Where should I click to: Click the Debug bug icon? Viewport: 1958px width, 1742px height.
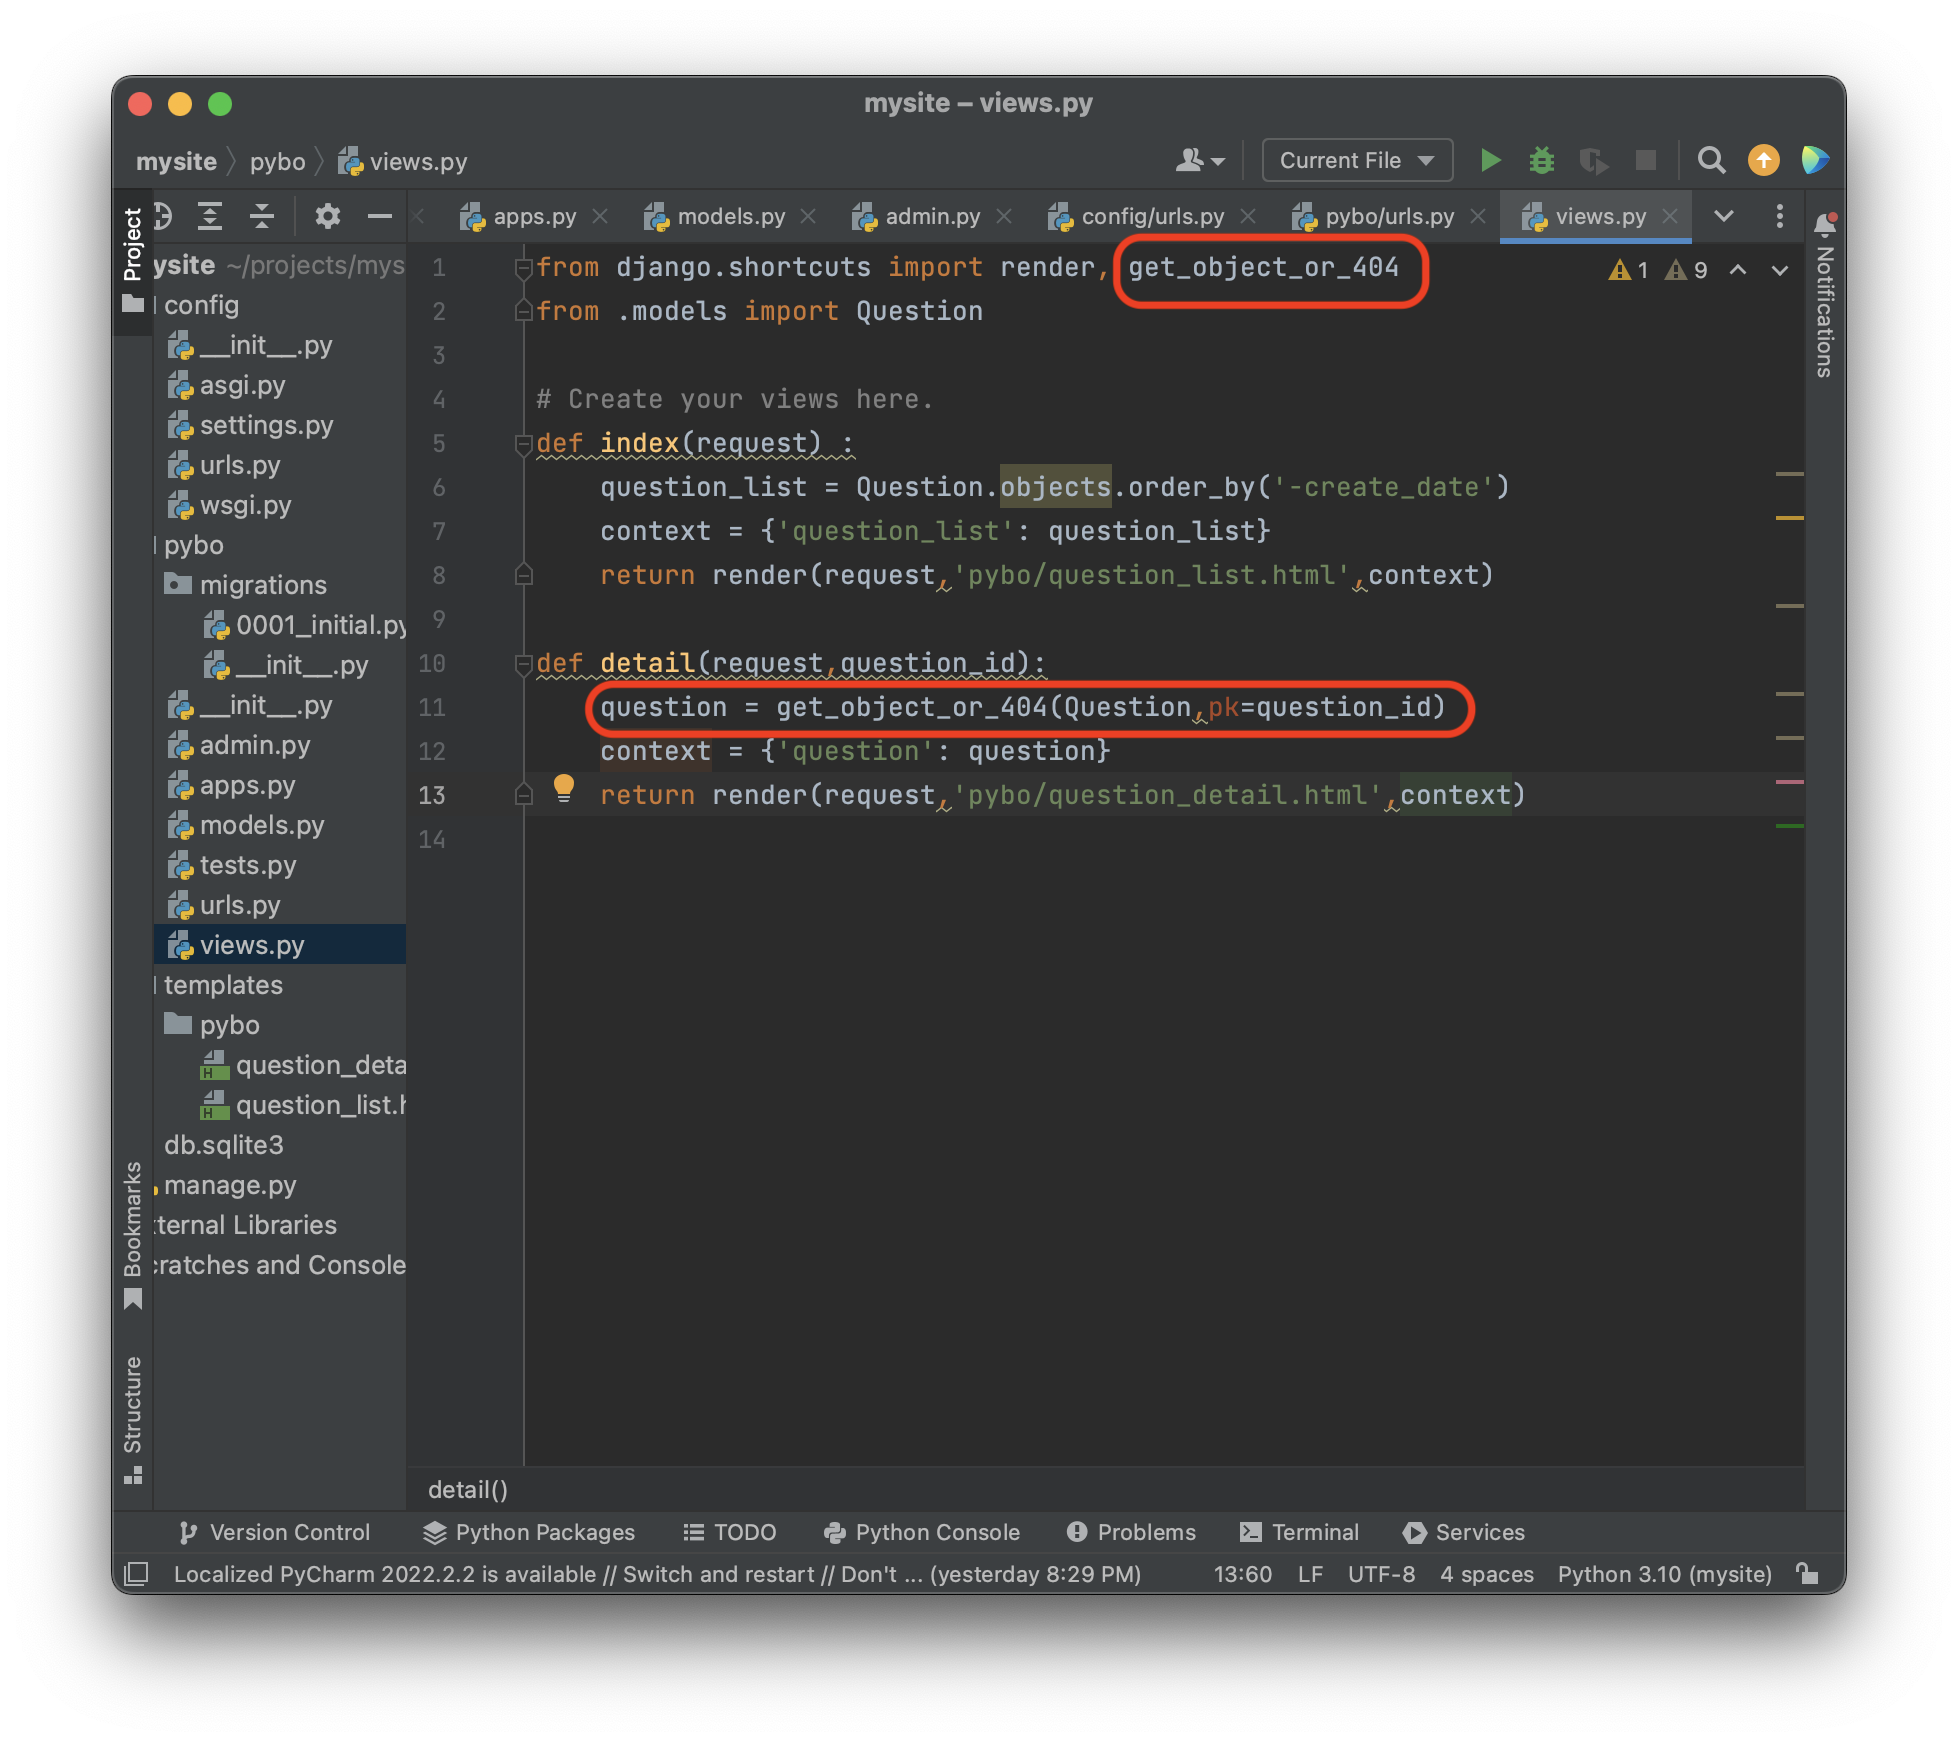pos(1541,160)
